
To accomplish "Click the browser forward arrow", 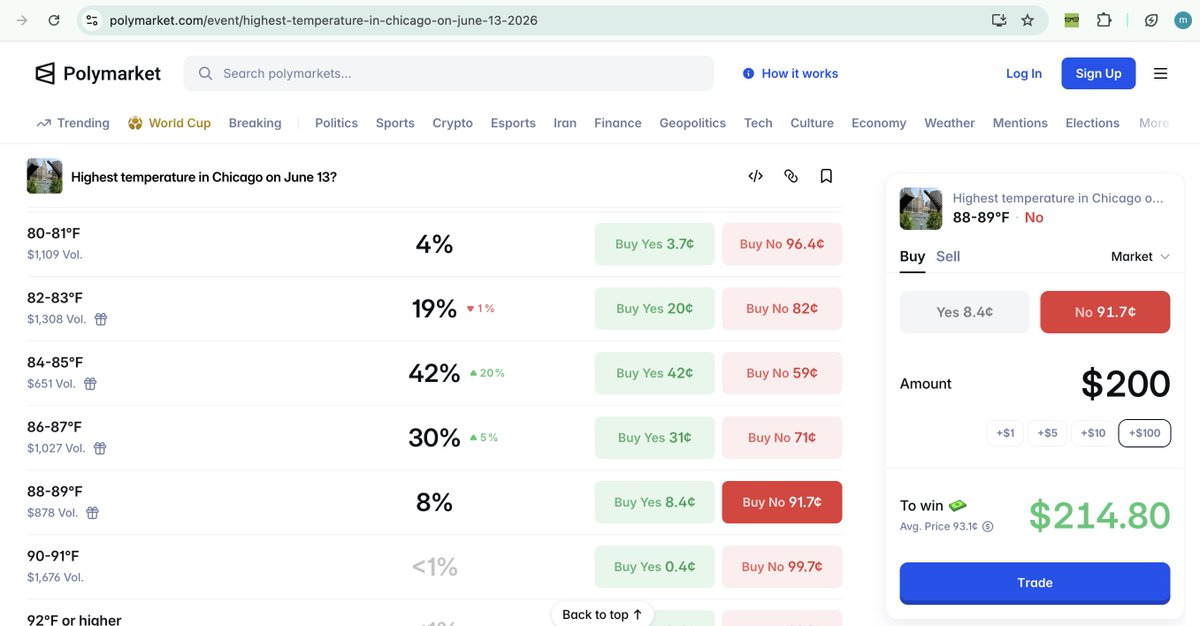I will click(22, 20).
